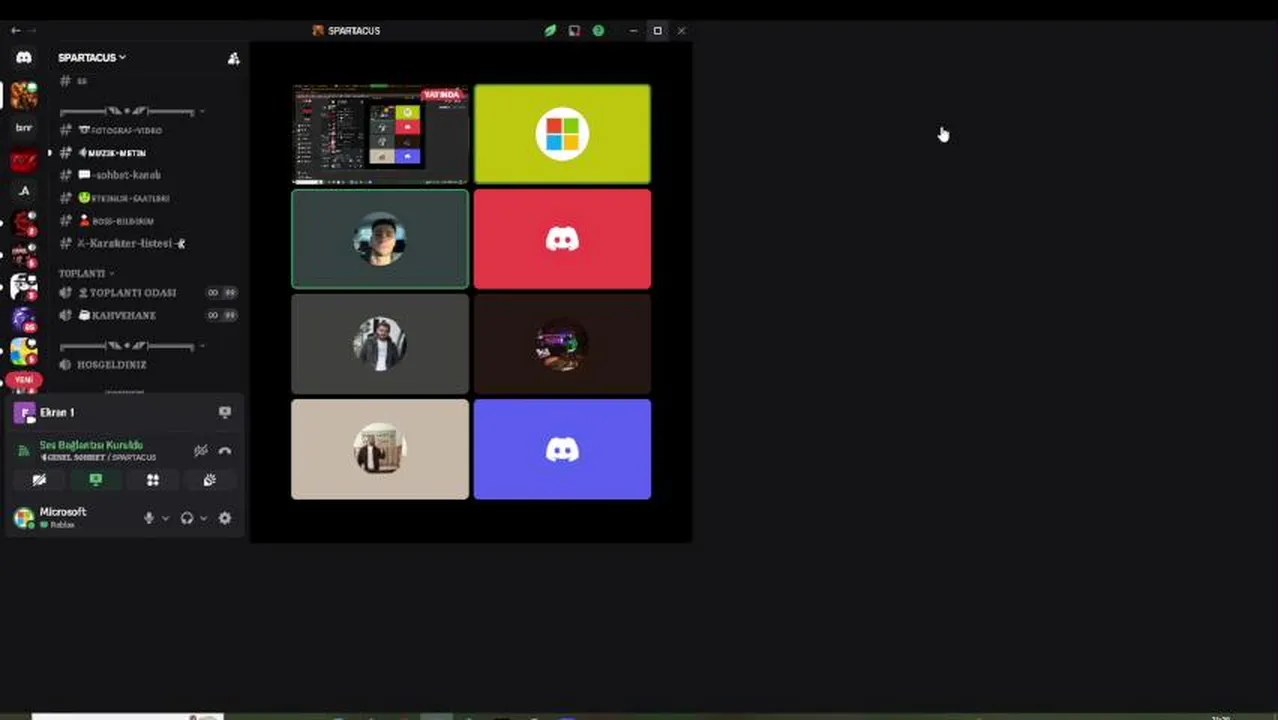Focus the red Discord logo participant tile
Viewport: 1278px width, 720px height.
tap(562, 239)
